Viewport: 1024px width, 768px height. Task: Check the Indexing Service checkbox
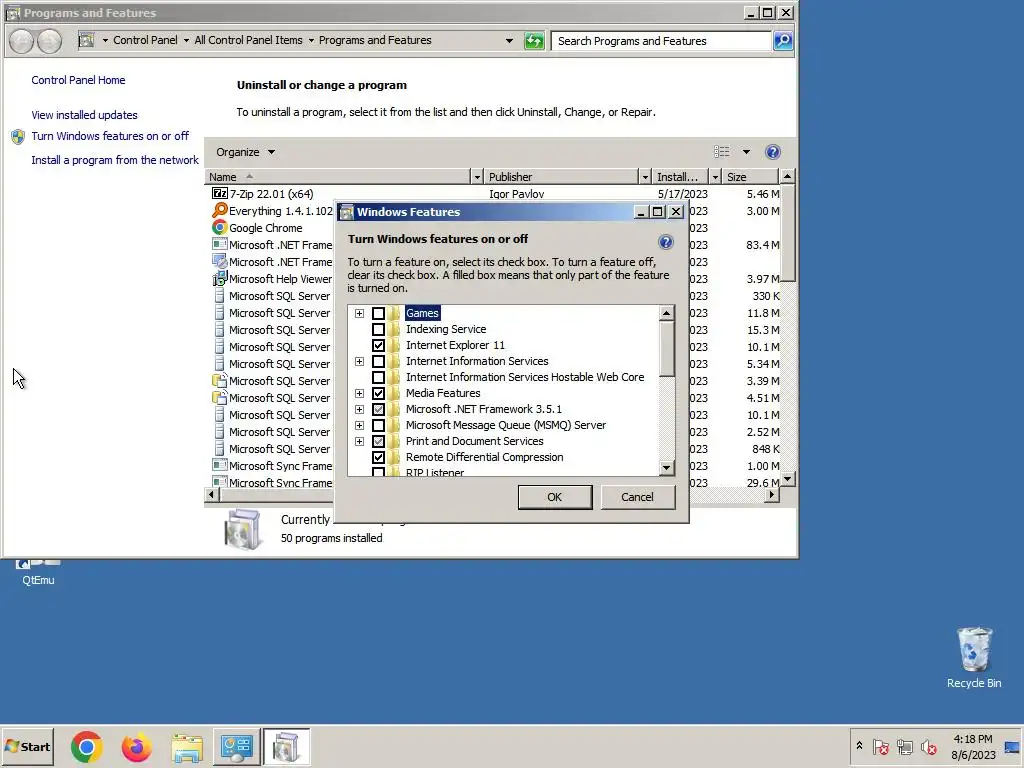pyautogui.click(x=378, y=329)
